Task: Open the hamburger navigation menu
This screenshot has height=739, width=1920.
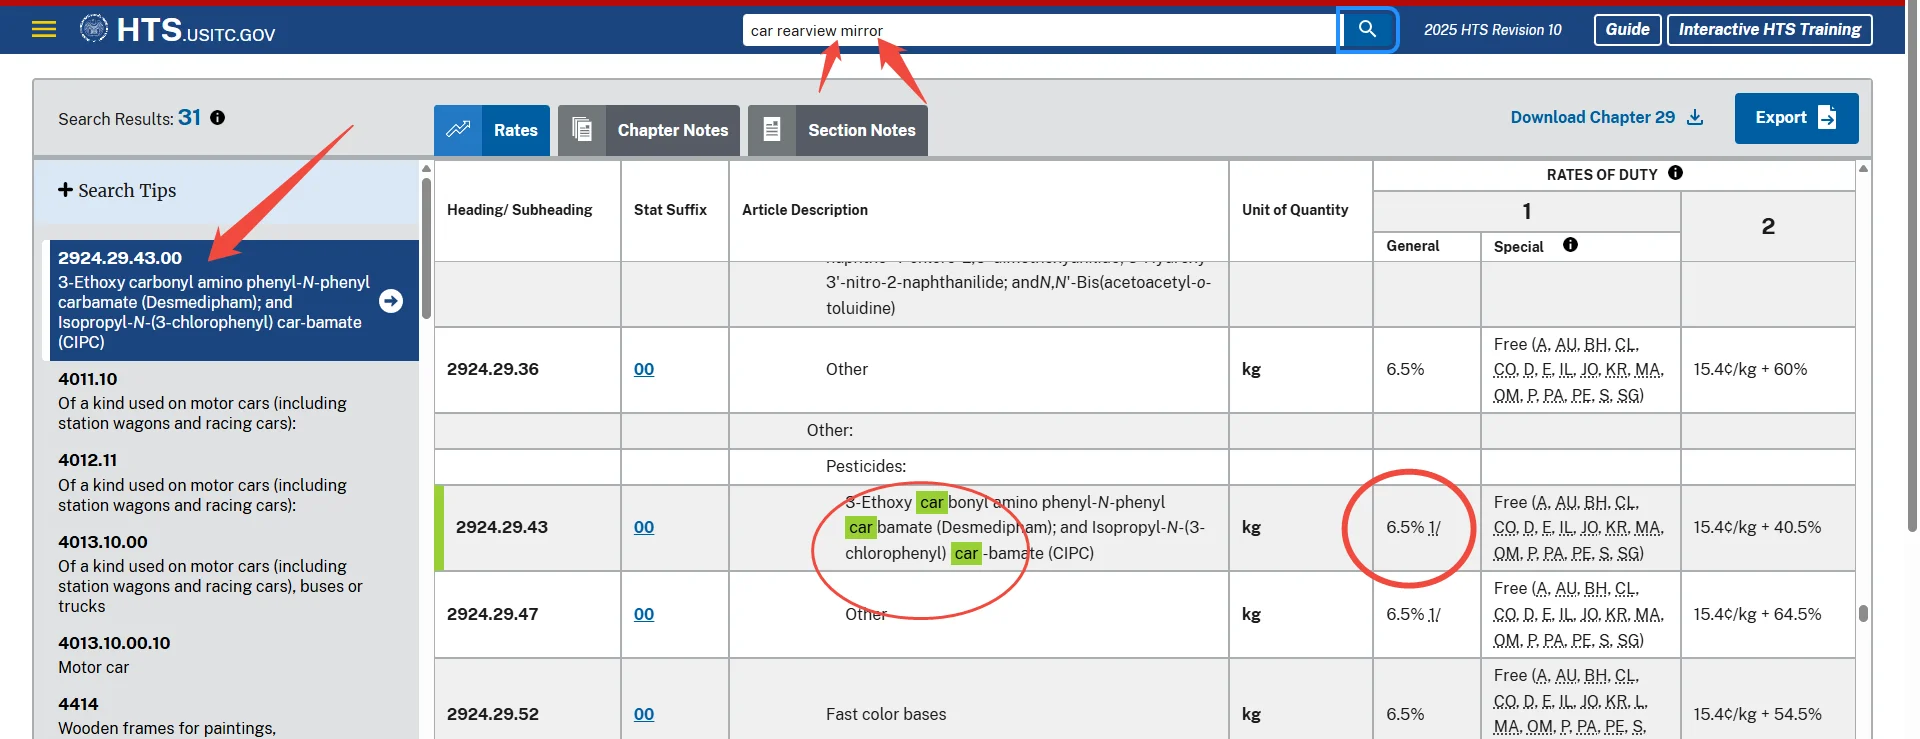Action: (x=44, y=30)
